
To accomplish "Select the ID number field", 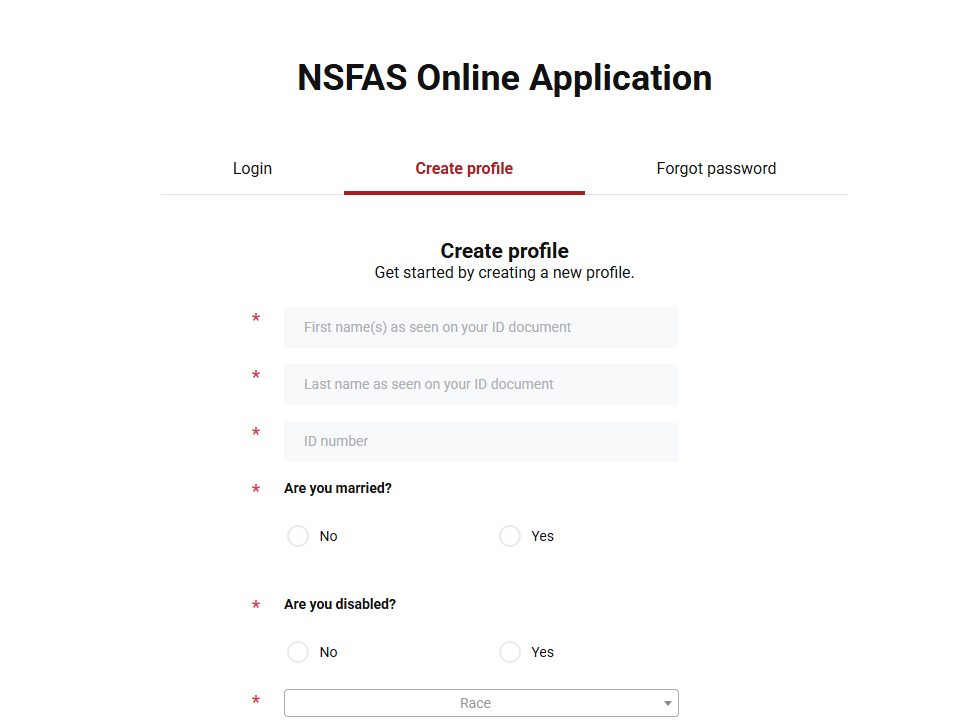I will tap(481, 441).
